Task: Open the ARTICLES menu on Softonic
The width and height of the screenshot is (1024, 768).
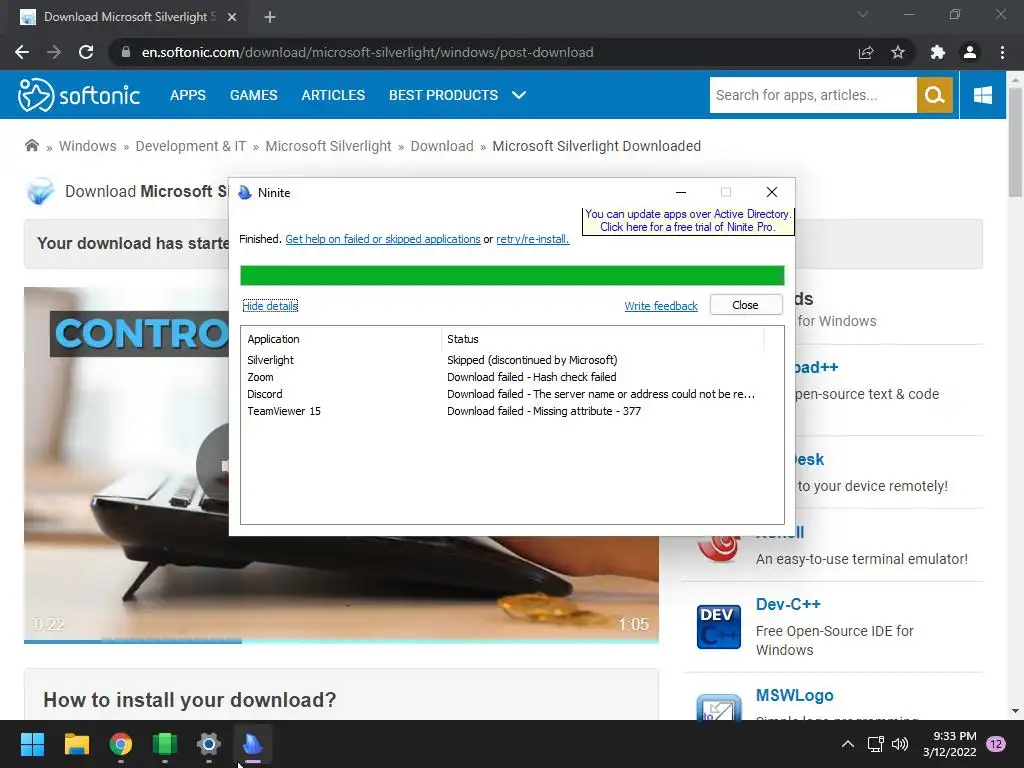Action: point(333,95)
